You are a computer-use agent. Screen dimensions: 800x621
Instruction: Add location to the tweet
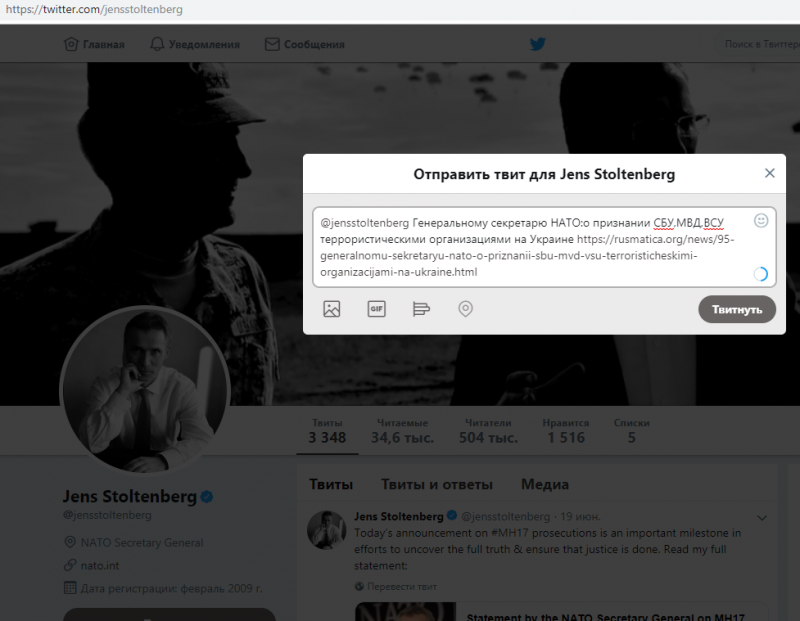point(465,309)
